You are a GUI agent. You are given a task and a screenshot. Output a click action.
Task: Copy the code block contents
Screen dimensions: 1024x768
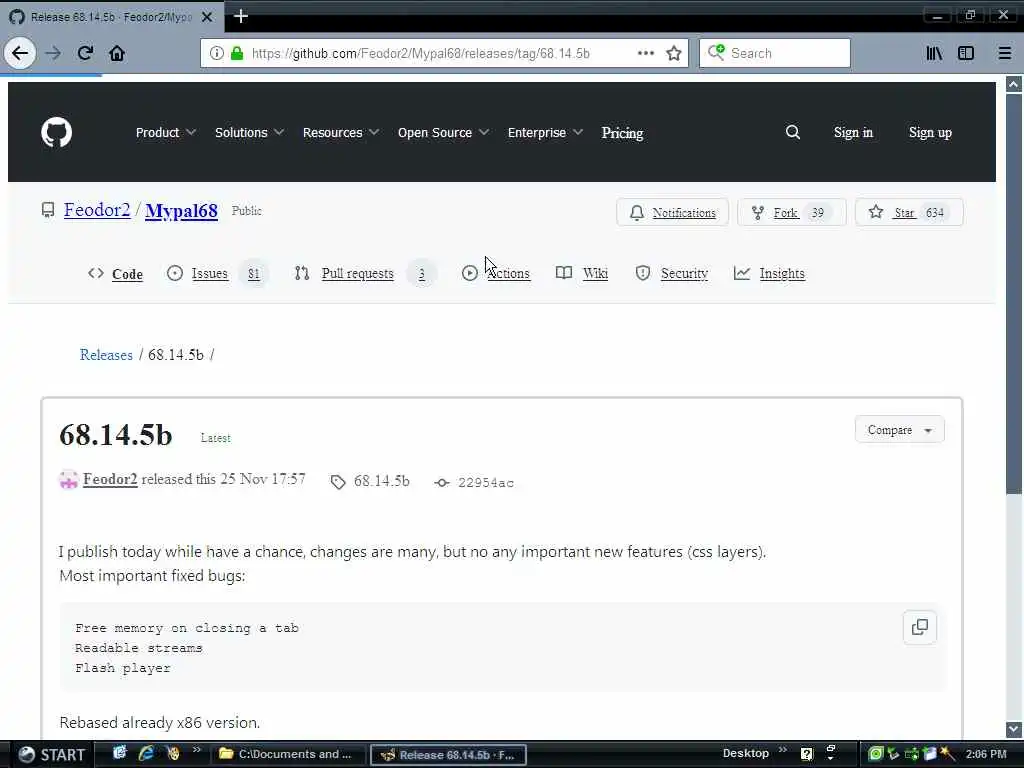click(x=920, y=627)
